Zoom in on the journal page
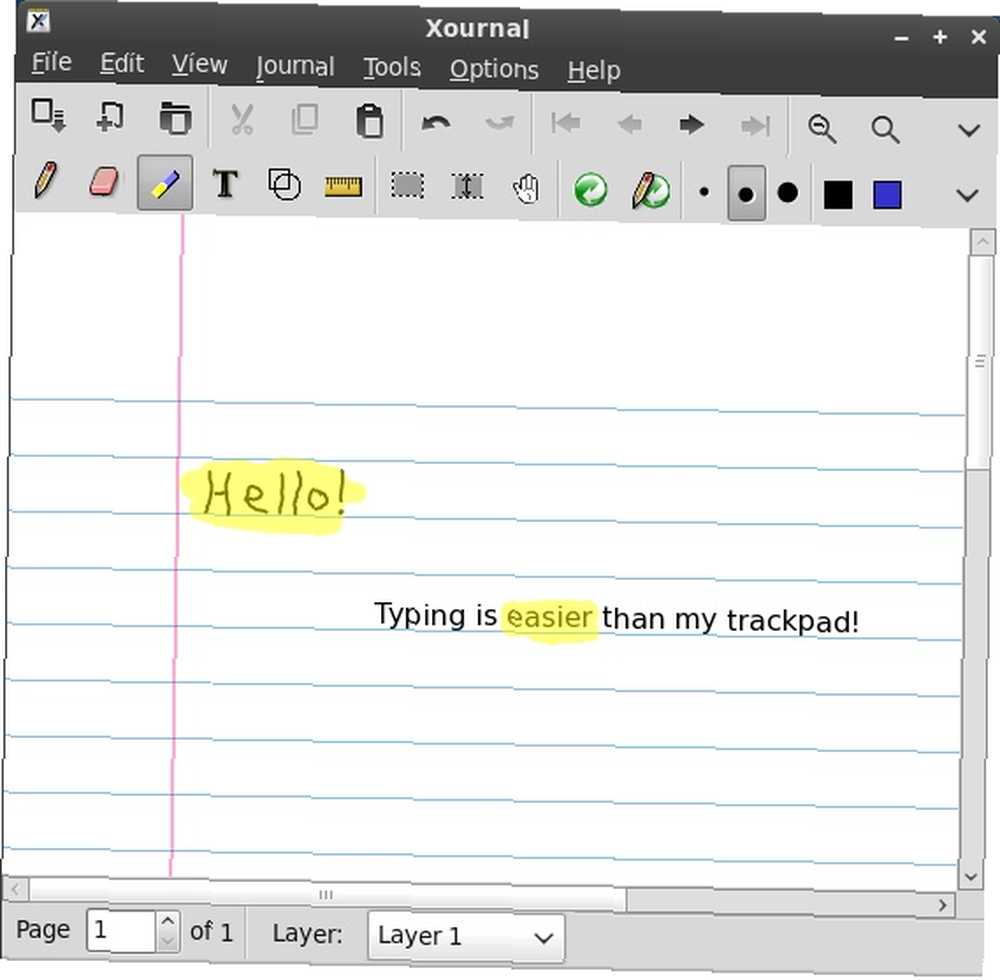 click(x=885, y=130)
